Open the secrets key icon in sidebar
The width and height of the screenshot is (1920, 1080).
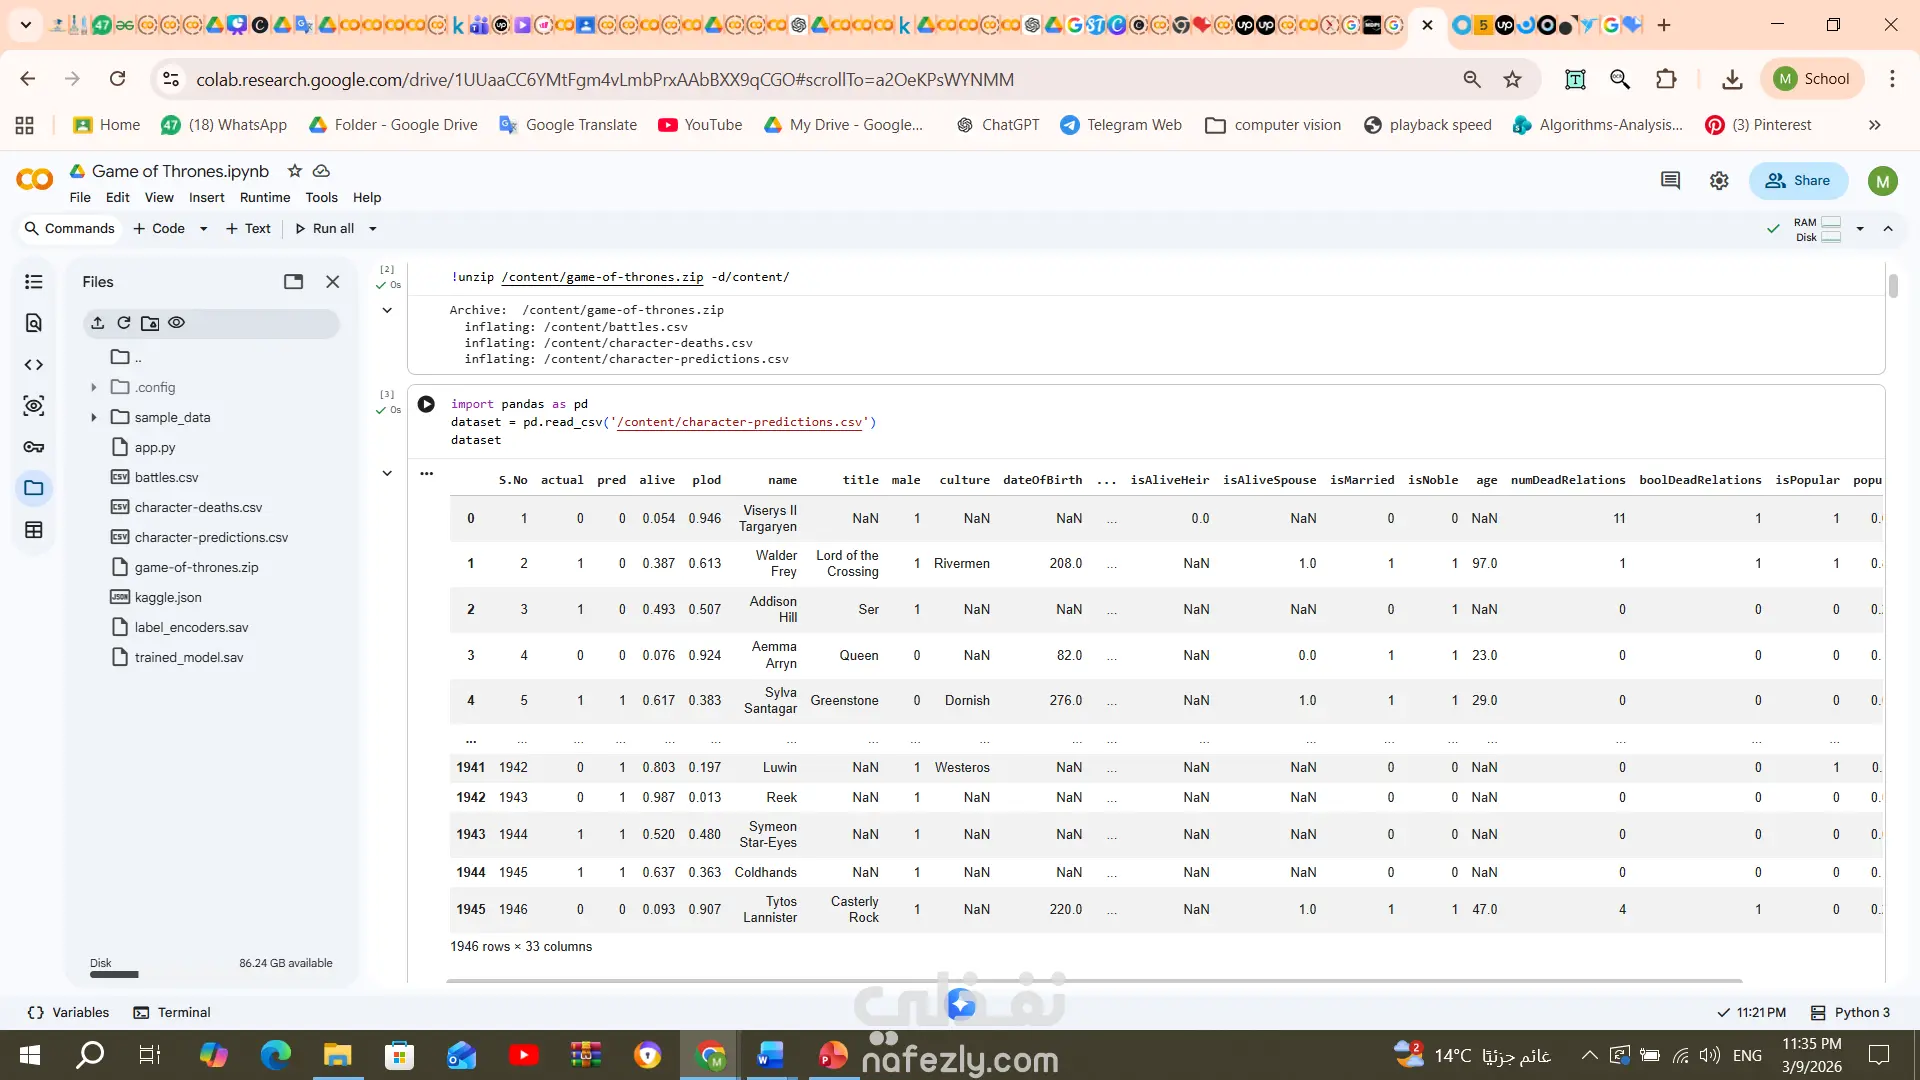pos(33,447)
